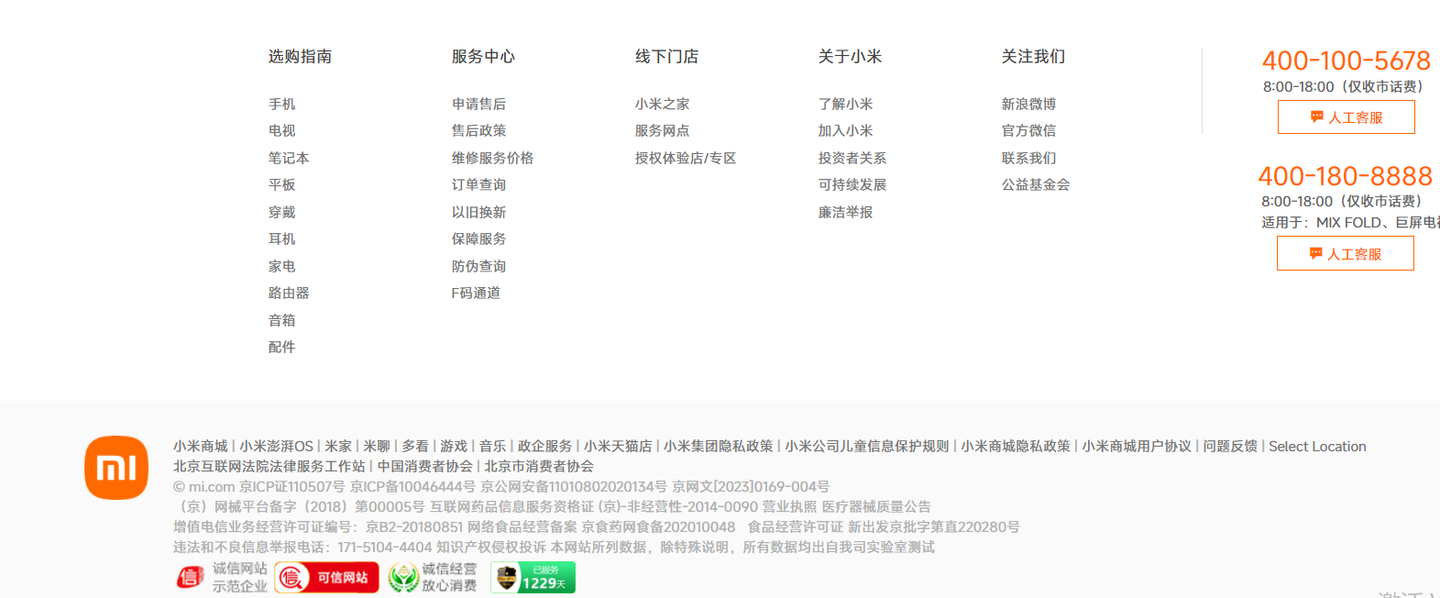
Task: Open the F码通道 link
Action: [x=476, y=293]
